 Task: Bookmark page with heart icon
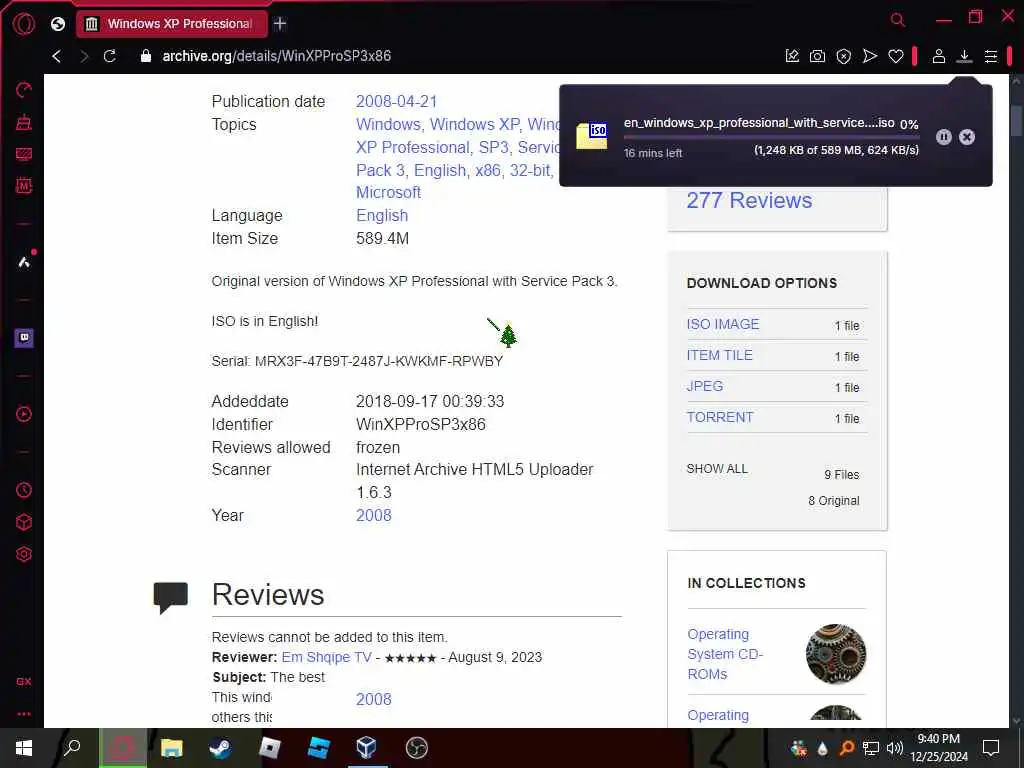pyautogui.click(x=896, y=57)
